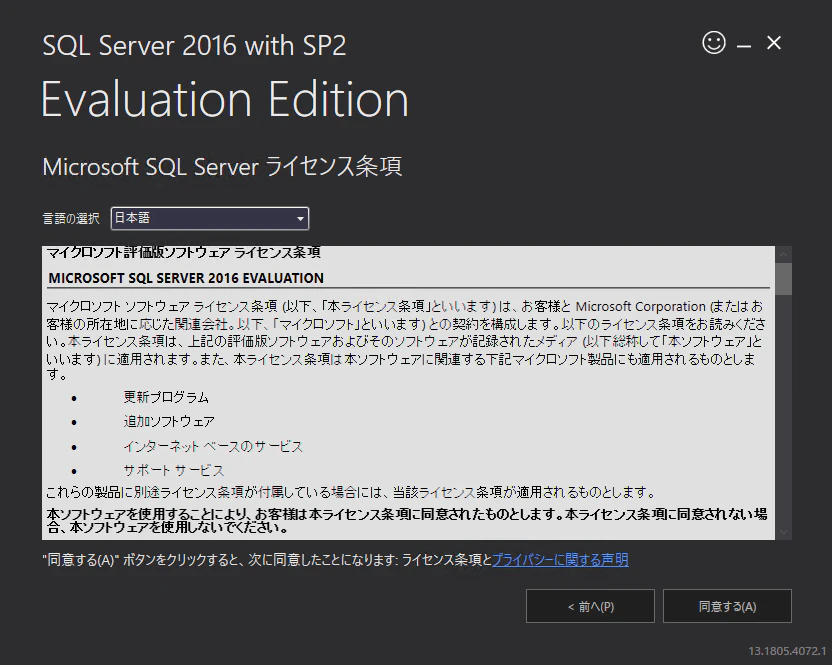Image resolution: width=832 pixels, height=665 pixels.
Task: Click the 追加ソフトウェア bullet item
Action: point(169,421)
